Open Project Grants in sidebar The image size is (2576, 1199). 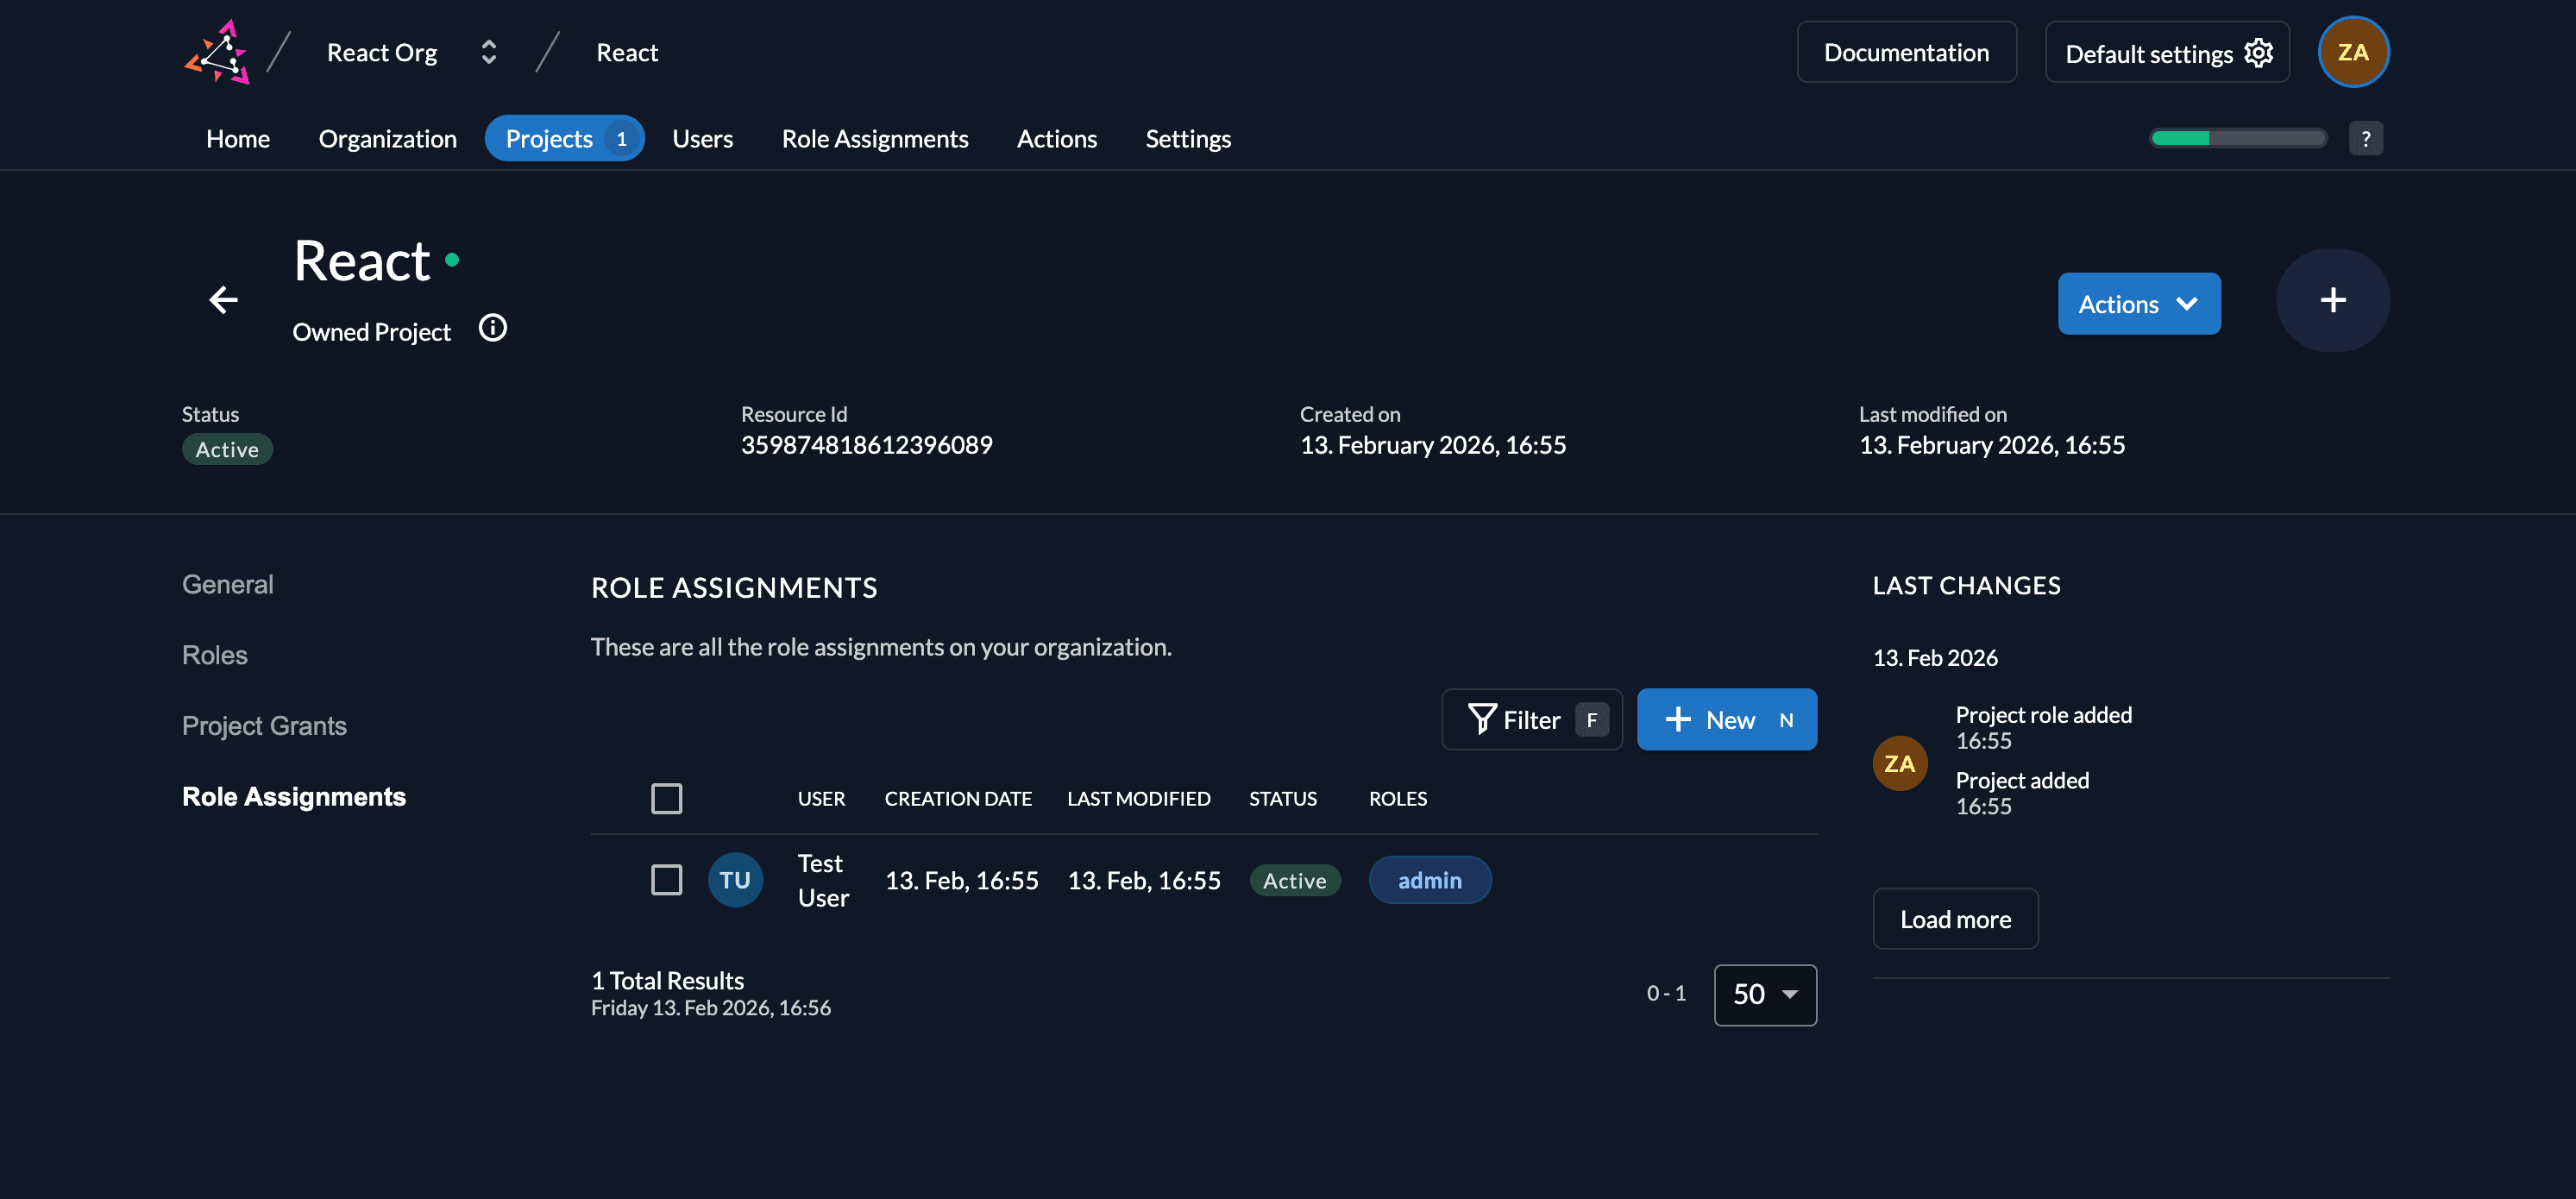click(x=264, y=725)
